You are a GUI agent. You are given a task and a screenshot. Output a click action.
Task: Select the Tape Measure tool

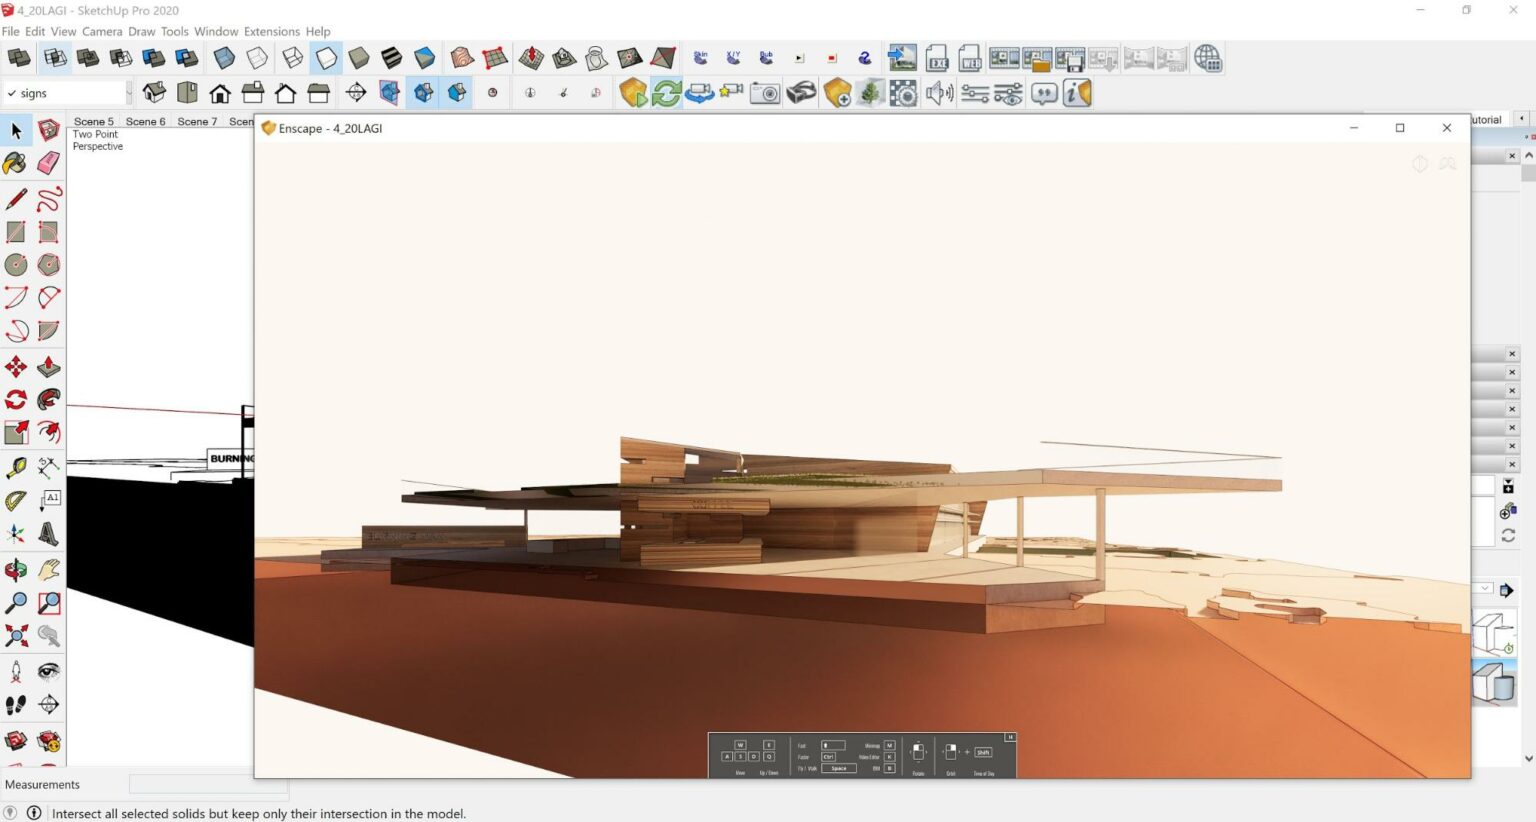tap(16, 467)
